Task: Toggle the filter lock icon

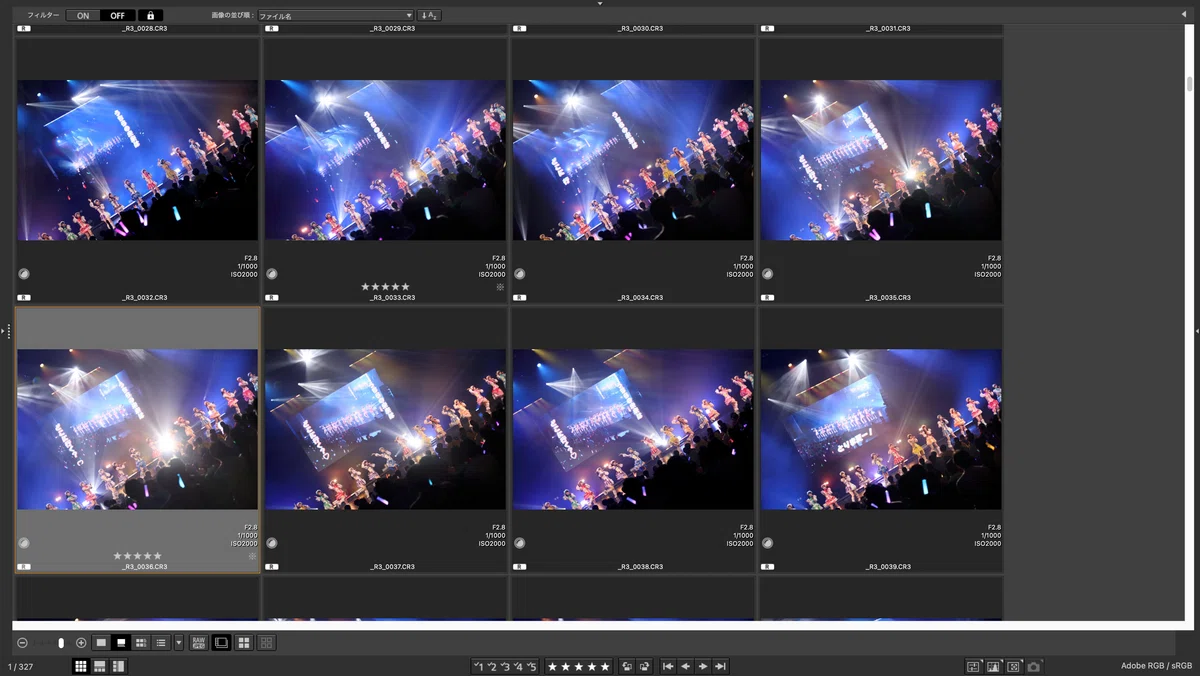Action: click(x=150, y=16)
